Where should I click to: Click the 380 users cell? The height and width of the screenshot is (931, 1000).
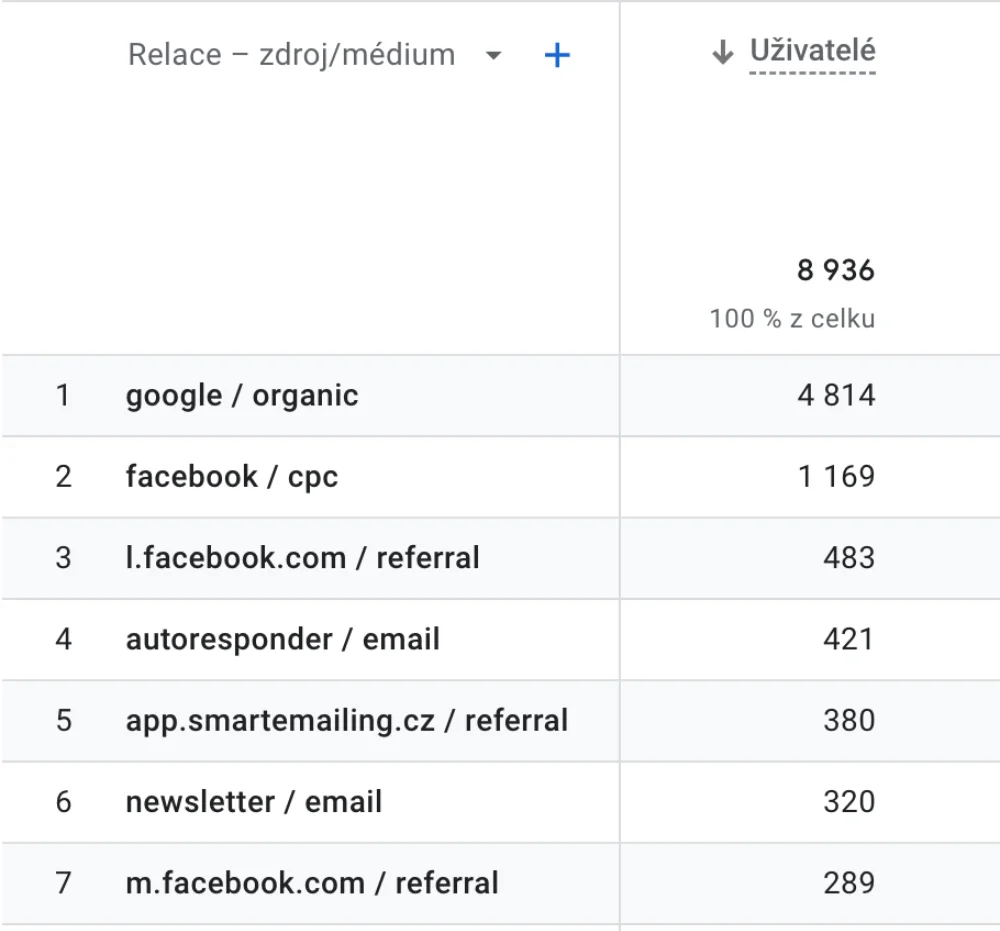[848, 721]
